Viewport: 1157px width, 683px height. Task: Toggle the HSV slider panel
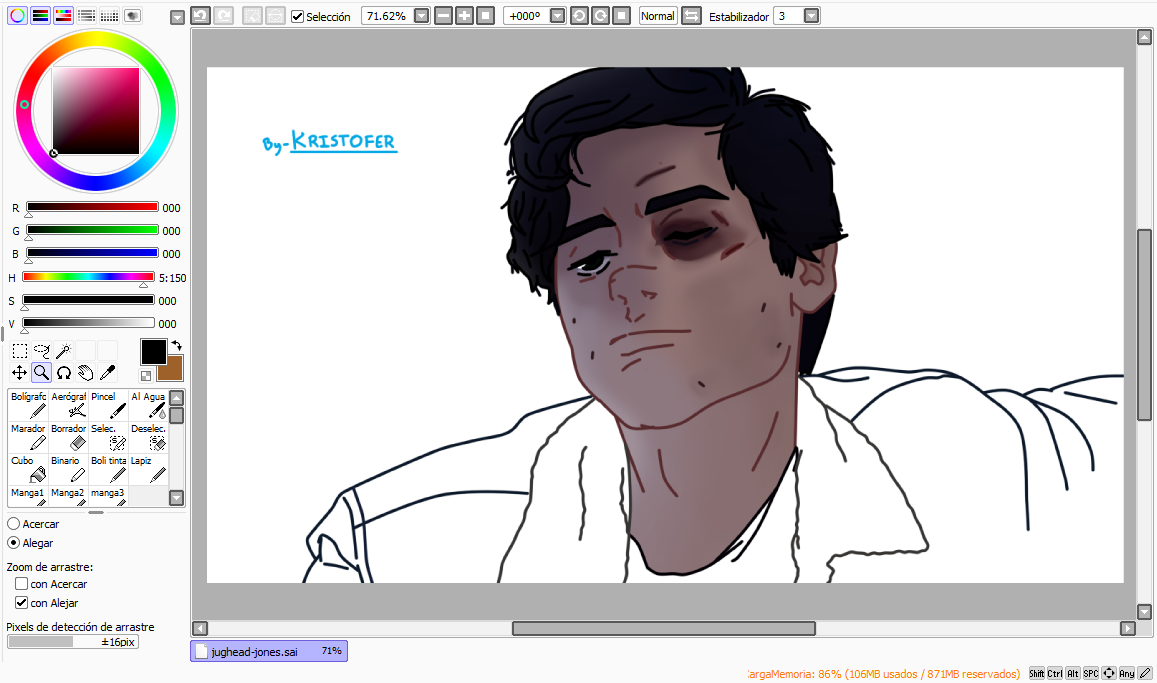[x=63, y=15]
